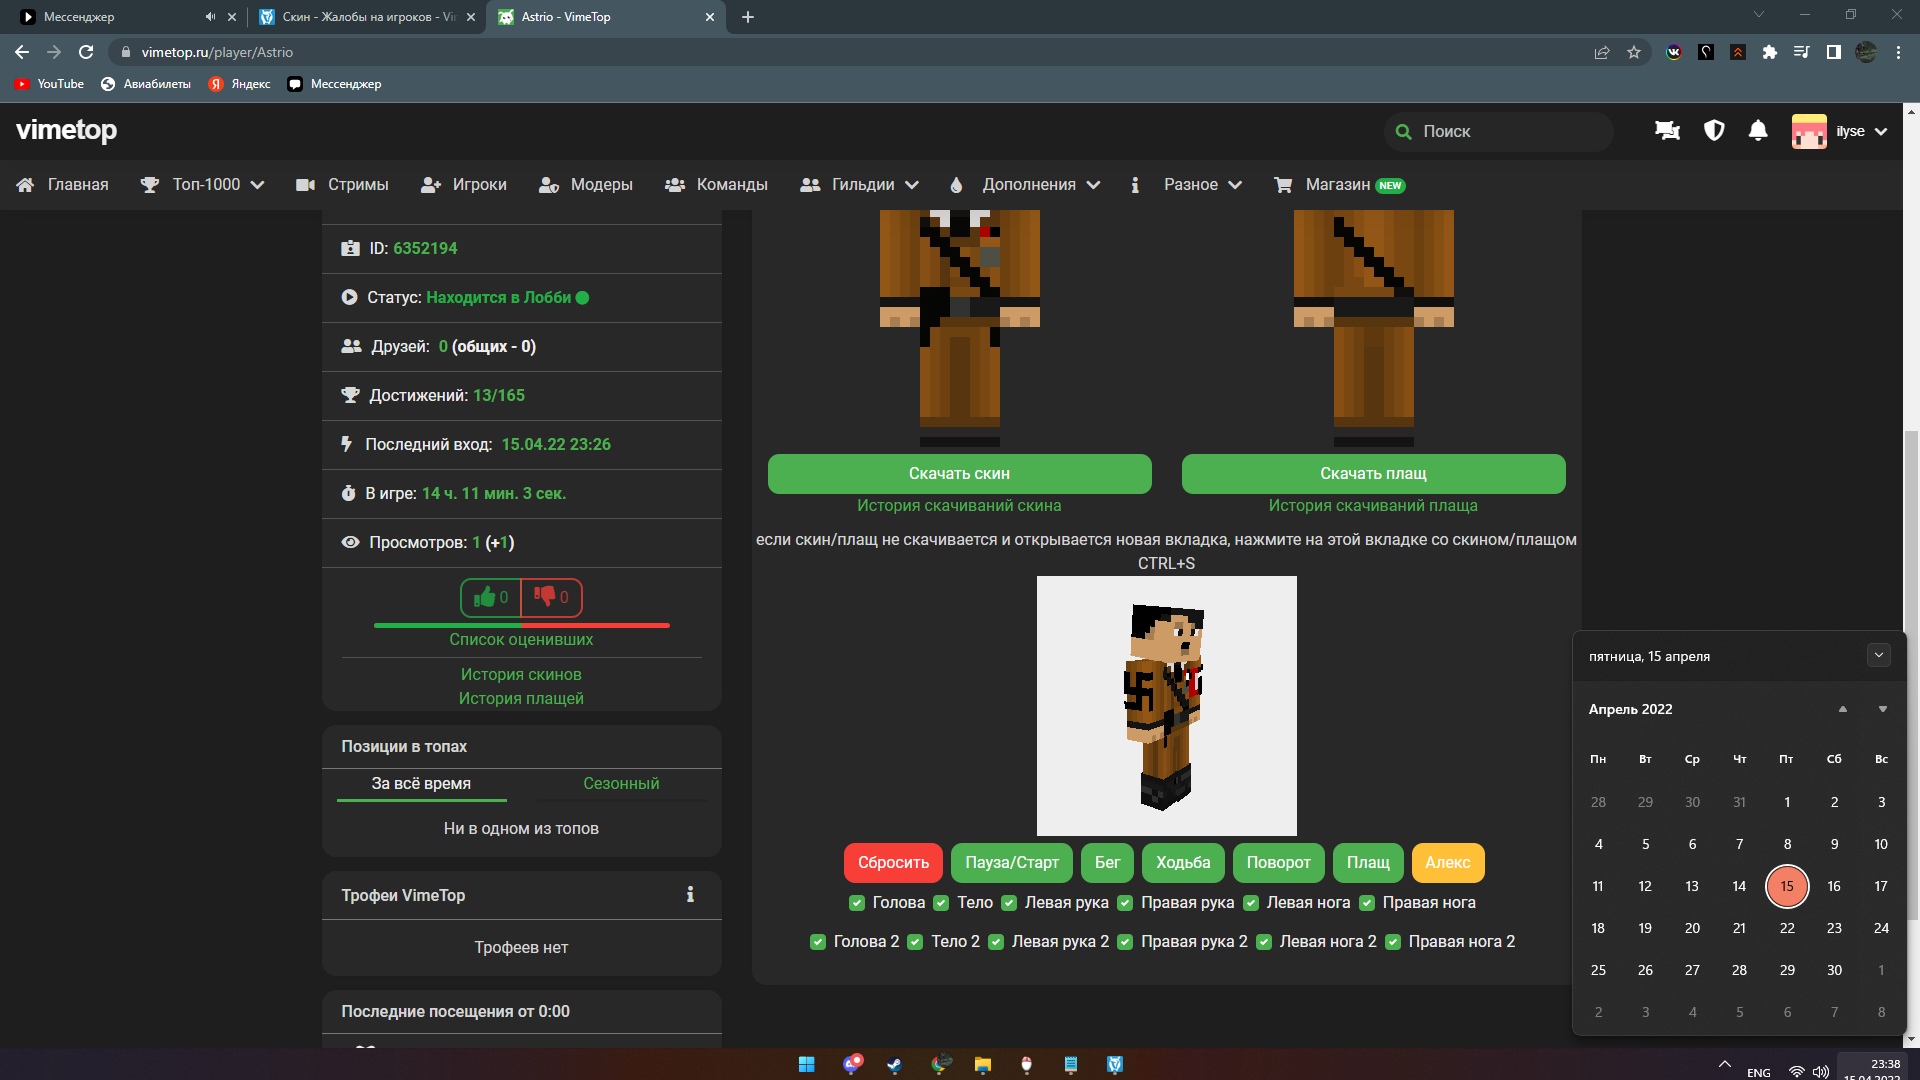1920x1080 pixels.
Task: Toggle the Левая рука checkbox
Action: 1009,903
